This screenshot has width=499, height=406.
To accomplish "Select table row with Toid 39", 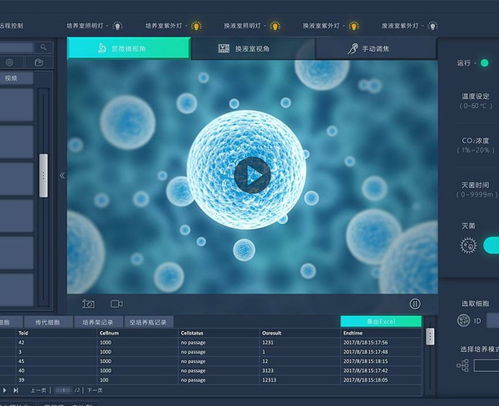I will pyautogui.click(x=211, y=380).
